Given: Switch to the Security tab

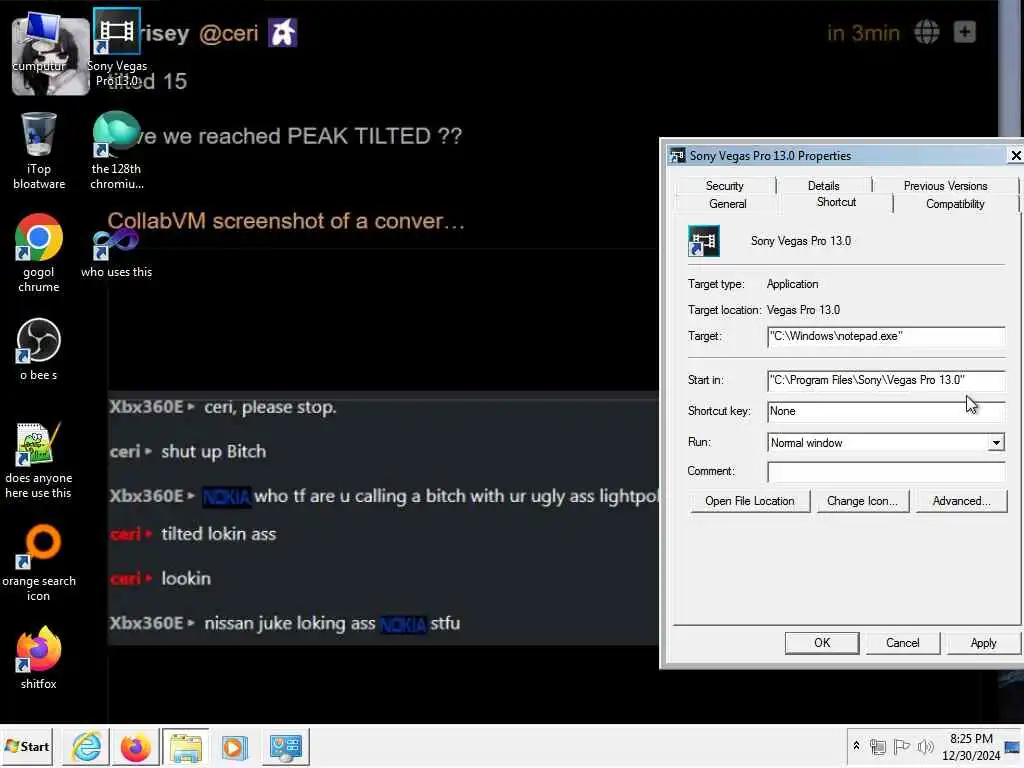Looking at the screenshot, I should coord(724,186).
